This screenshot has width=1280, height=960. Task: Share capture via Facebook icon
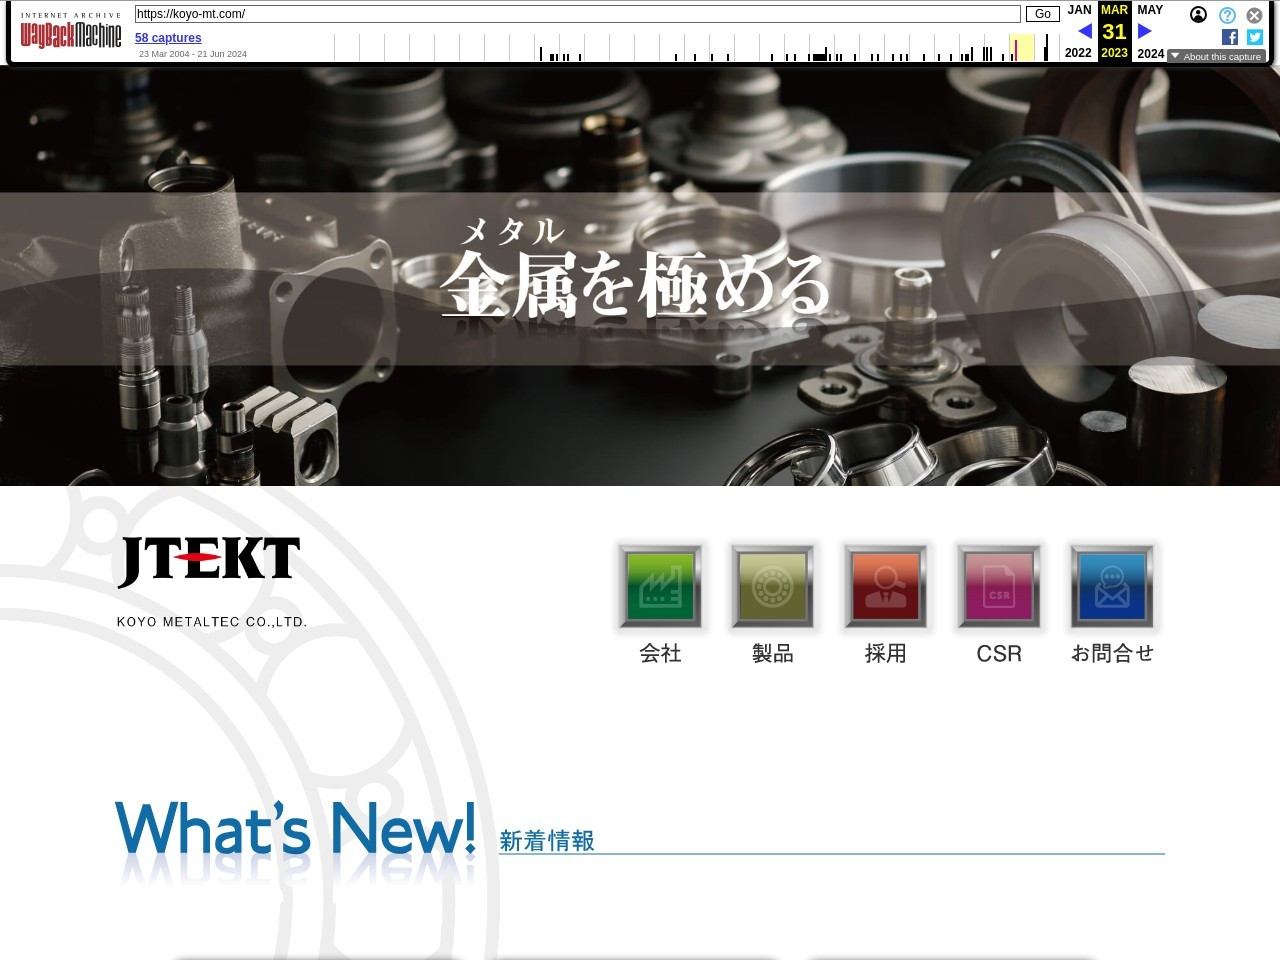[x=1230, y=37]
